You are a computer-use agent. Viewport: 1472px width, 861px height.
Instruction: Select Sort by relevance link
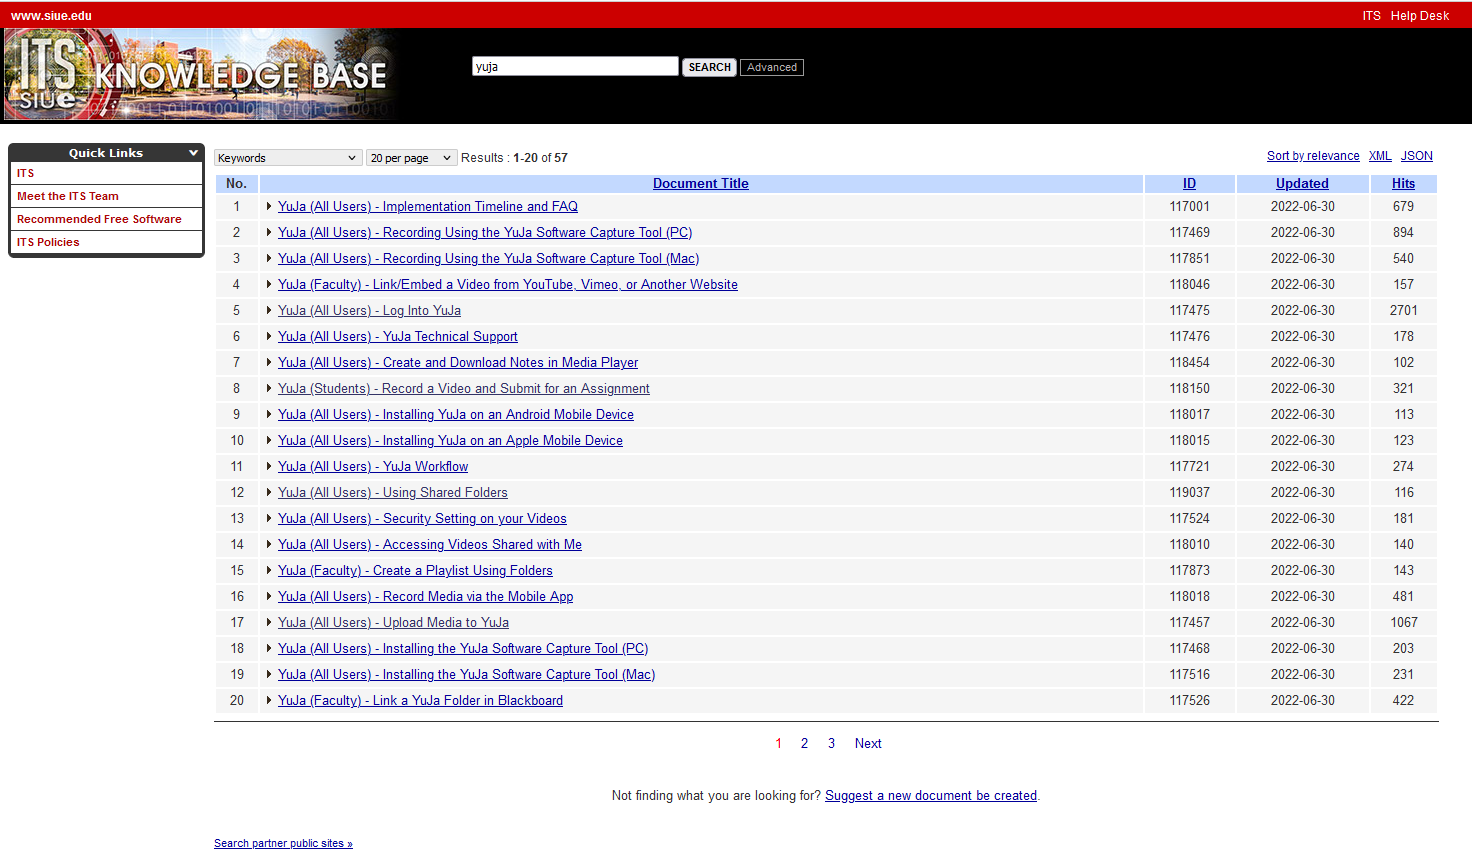(x=1313, y=156)
